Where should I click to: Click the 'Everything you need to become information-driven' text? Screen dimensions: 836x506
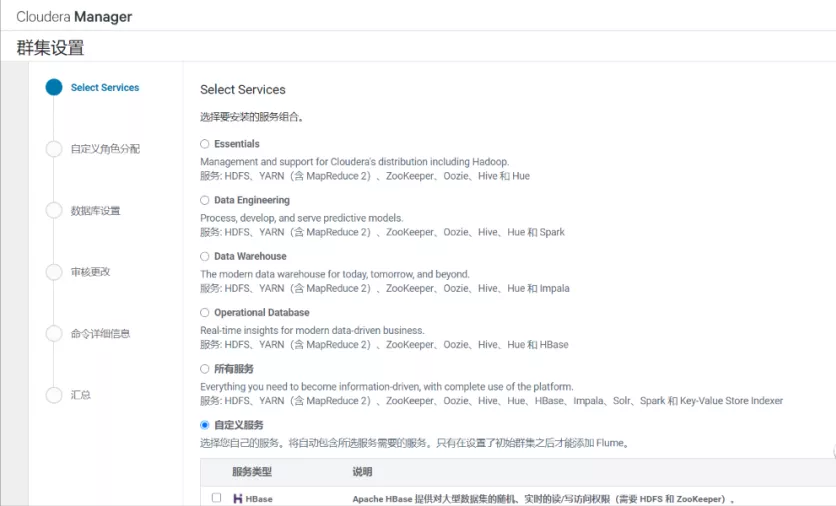tap(387, 387)
